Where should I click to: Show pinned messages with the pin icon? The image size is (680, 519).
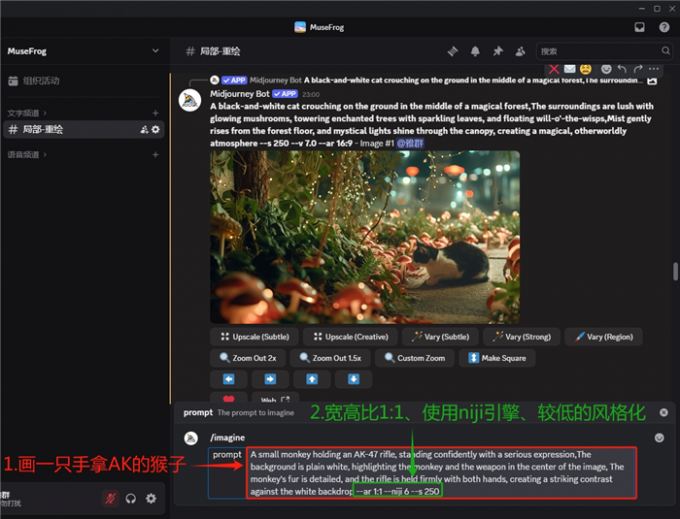[x=498, y=51]
